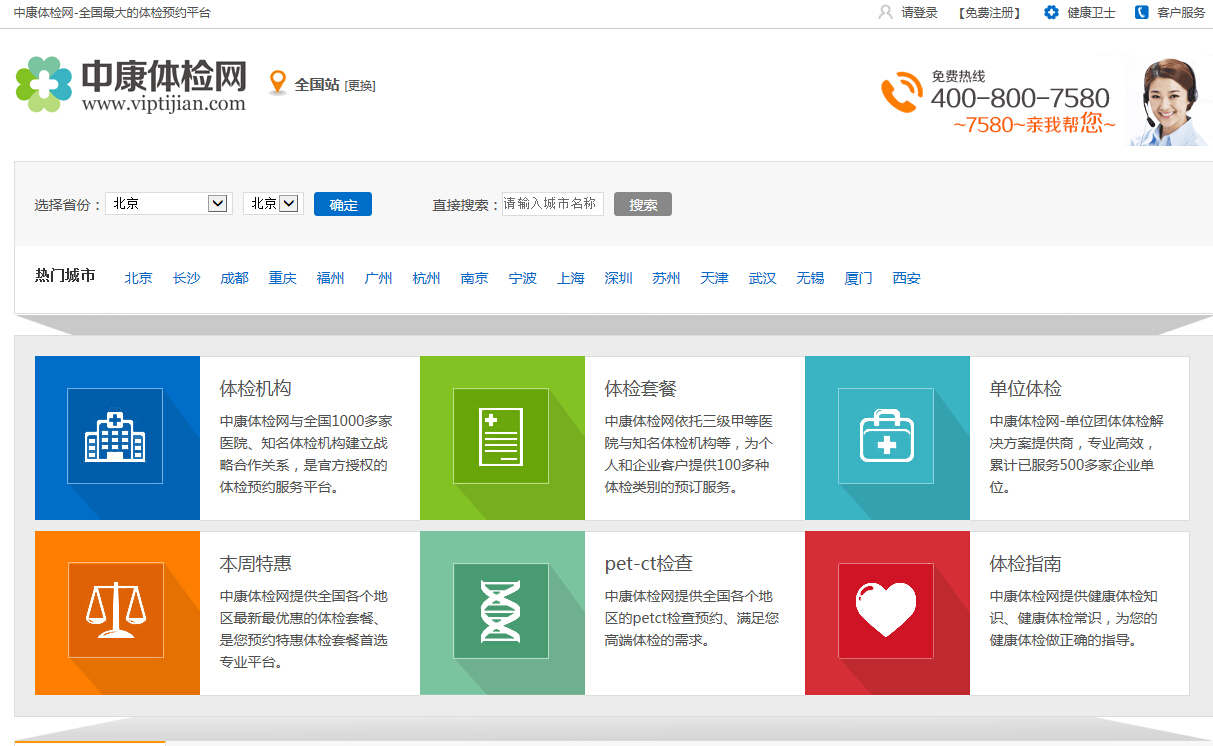
Task: Click the customer service agent photo
Action: click(1169, 101)
